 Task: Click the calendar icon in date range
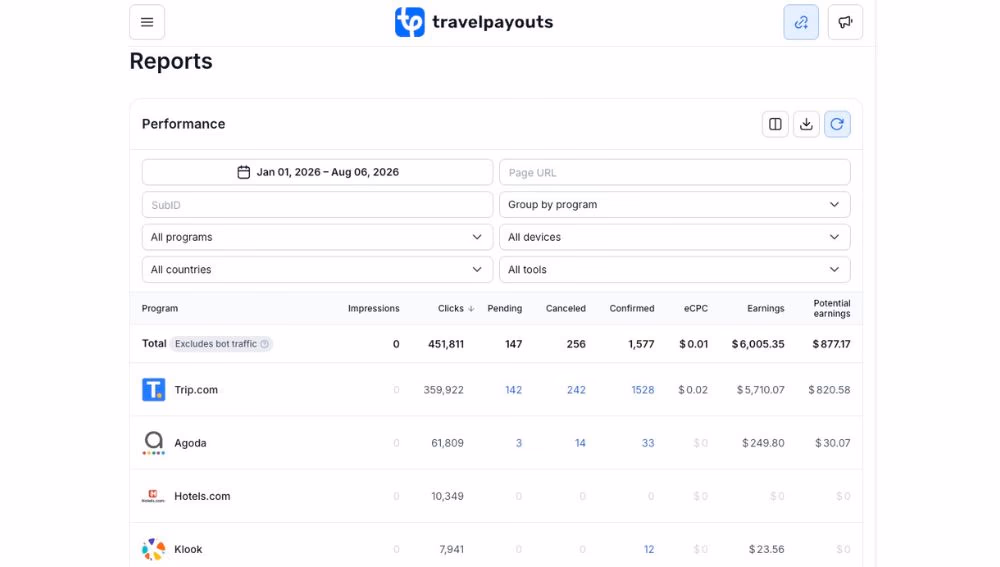(x=244, y=172)
